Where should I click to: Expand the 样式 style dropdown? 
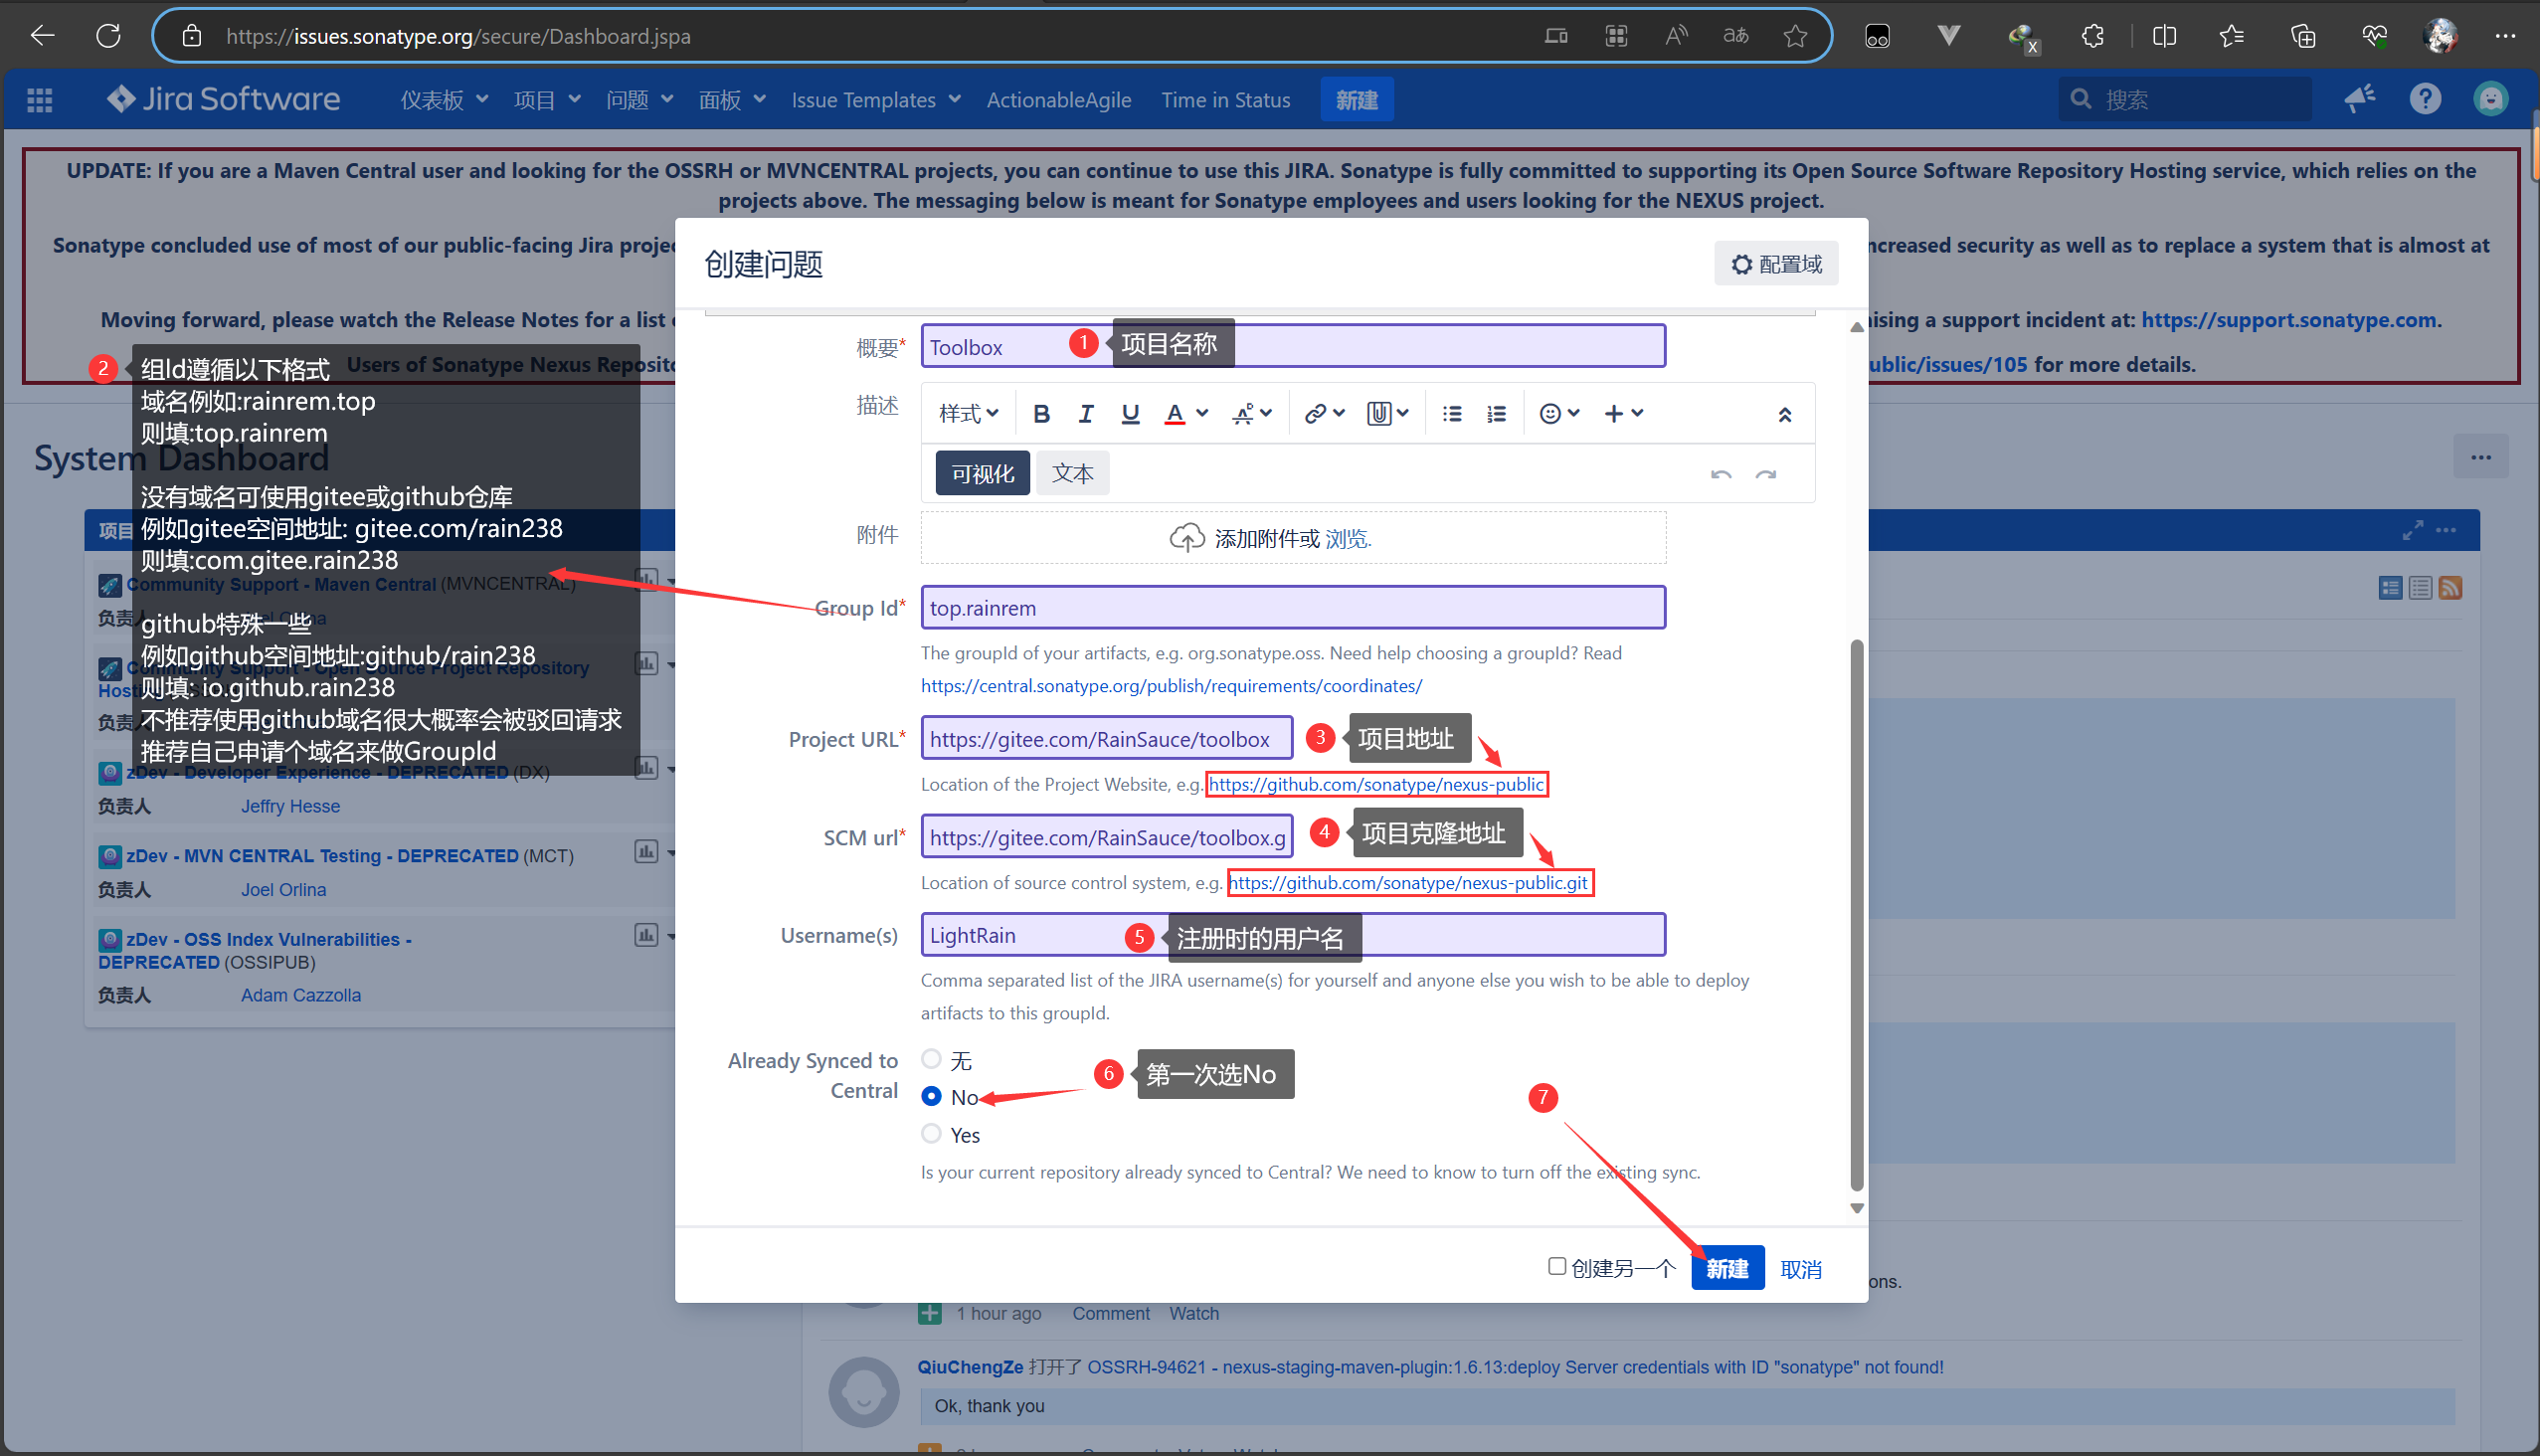click(968, 413)
